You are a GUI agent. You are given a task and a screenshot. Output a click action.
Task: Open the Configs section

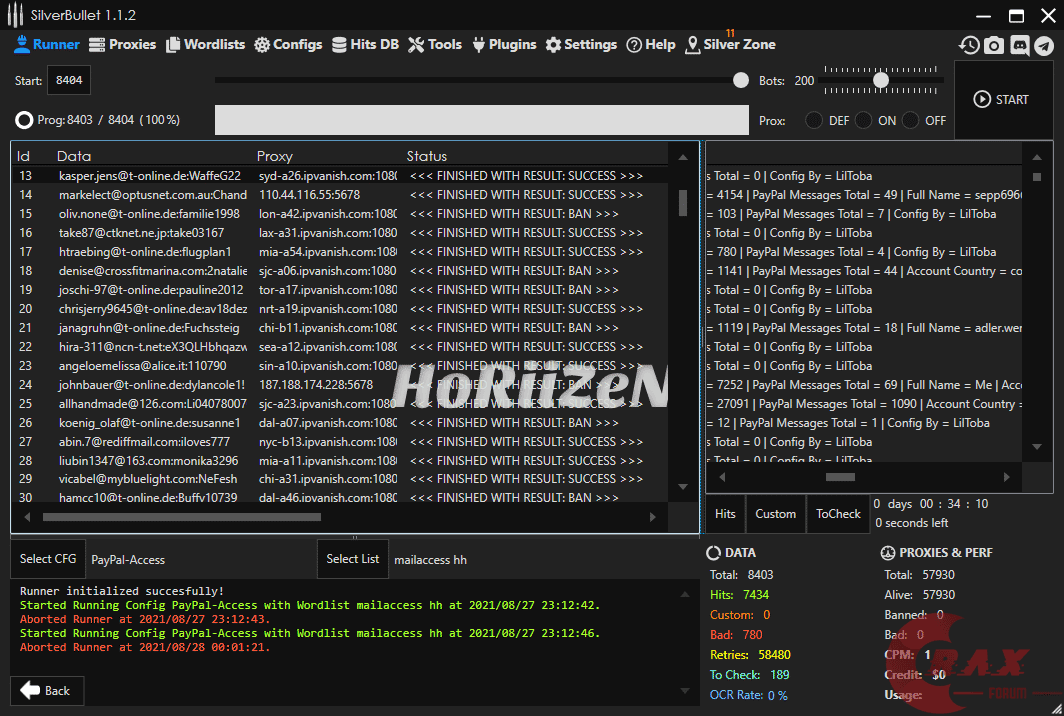point(288,44)
